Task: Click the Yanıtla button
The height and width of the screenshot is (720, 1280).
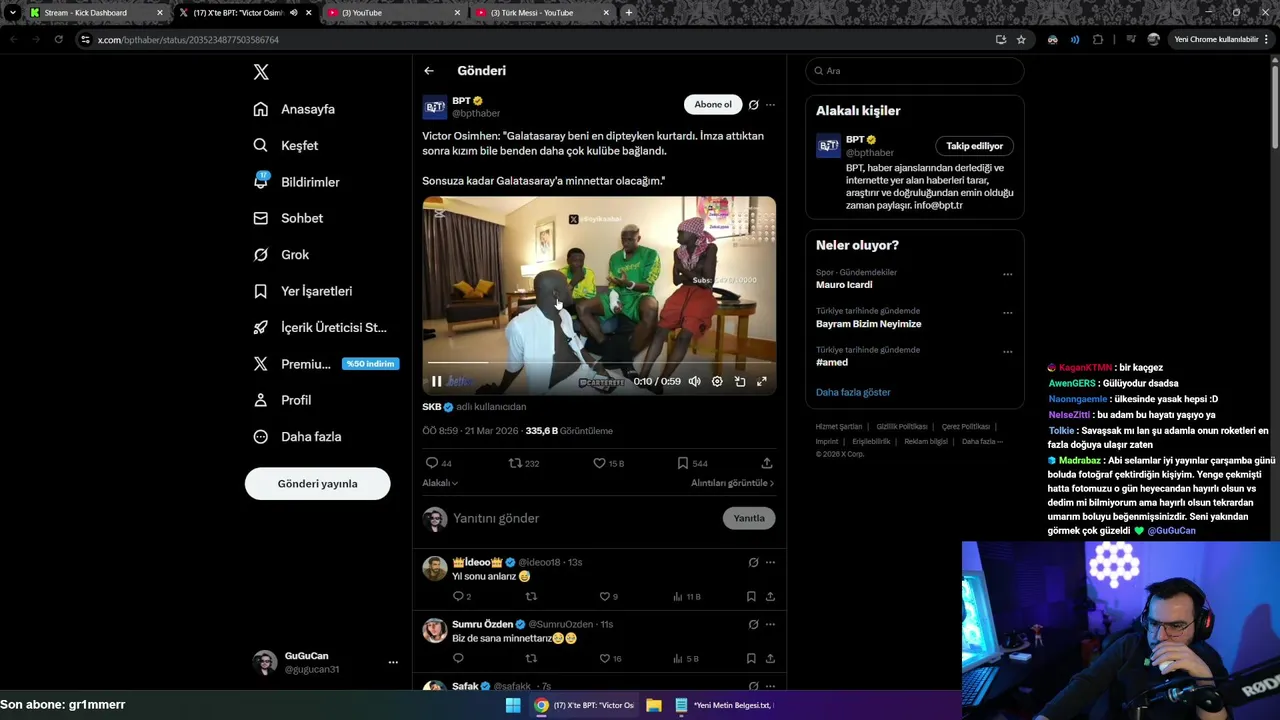Action: click(749, 518)
